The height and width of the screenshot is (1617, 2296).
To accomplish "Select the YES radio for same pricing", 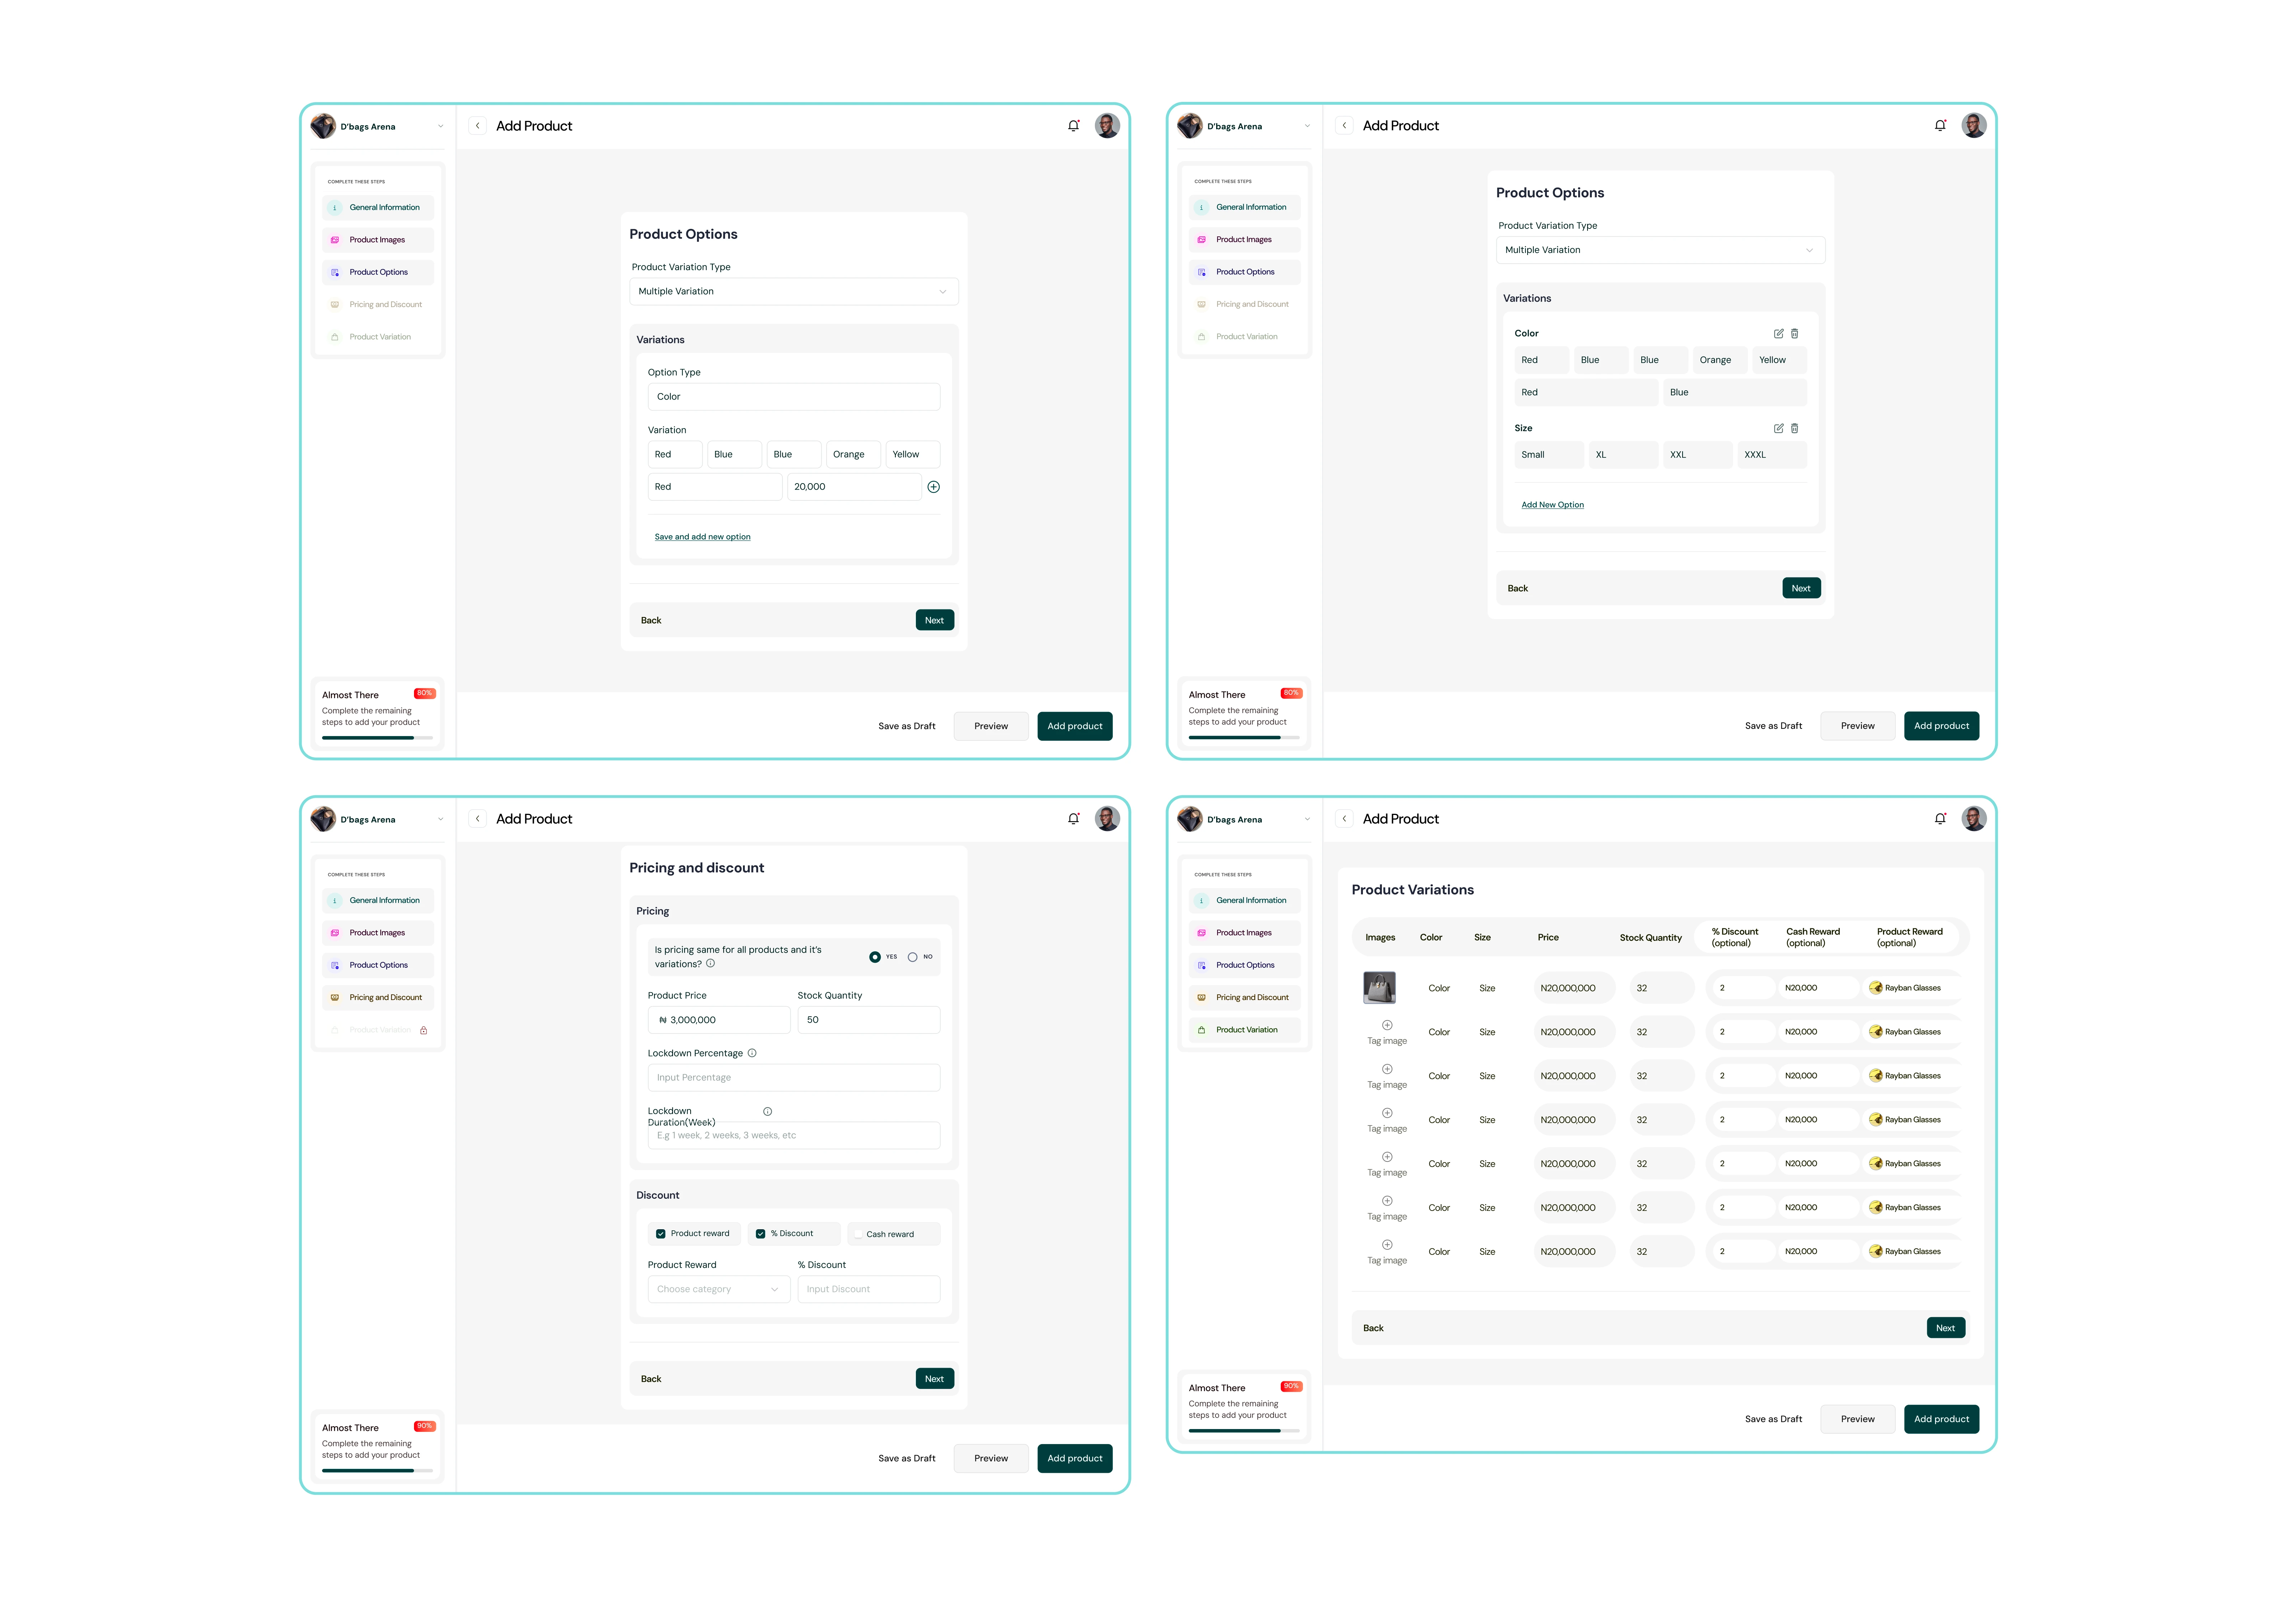I will click(x=875, y=957).
